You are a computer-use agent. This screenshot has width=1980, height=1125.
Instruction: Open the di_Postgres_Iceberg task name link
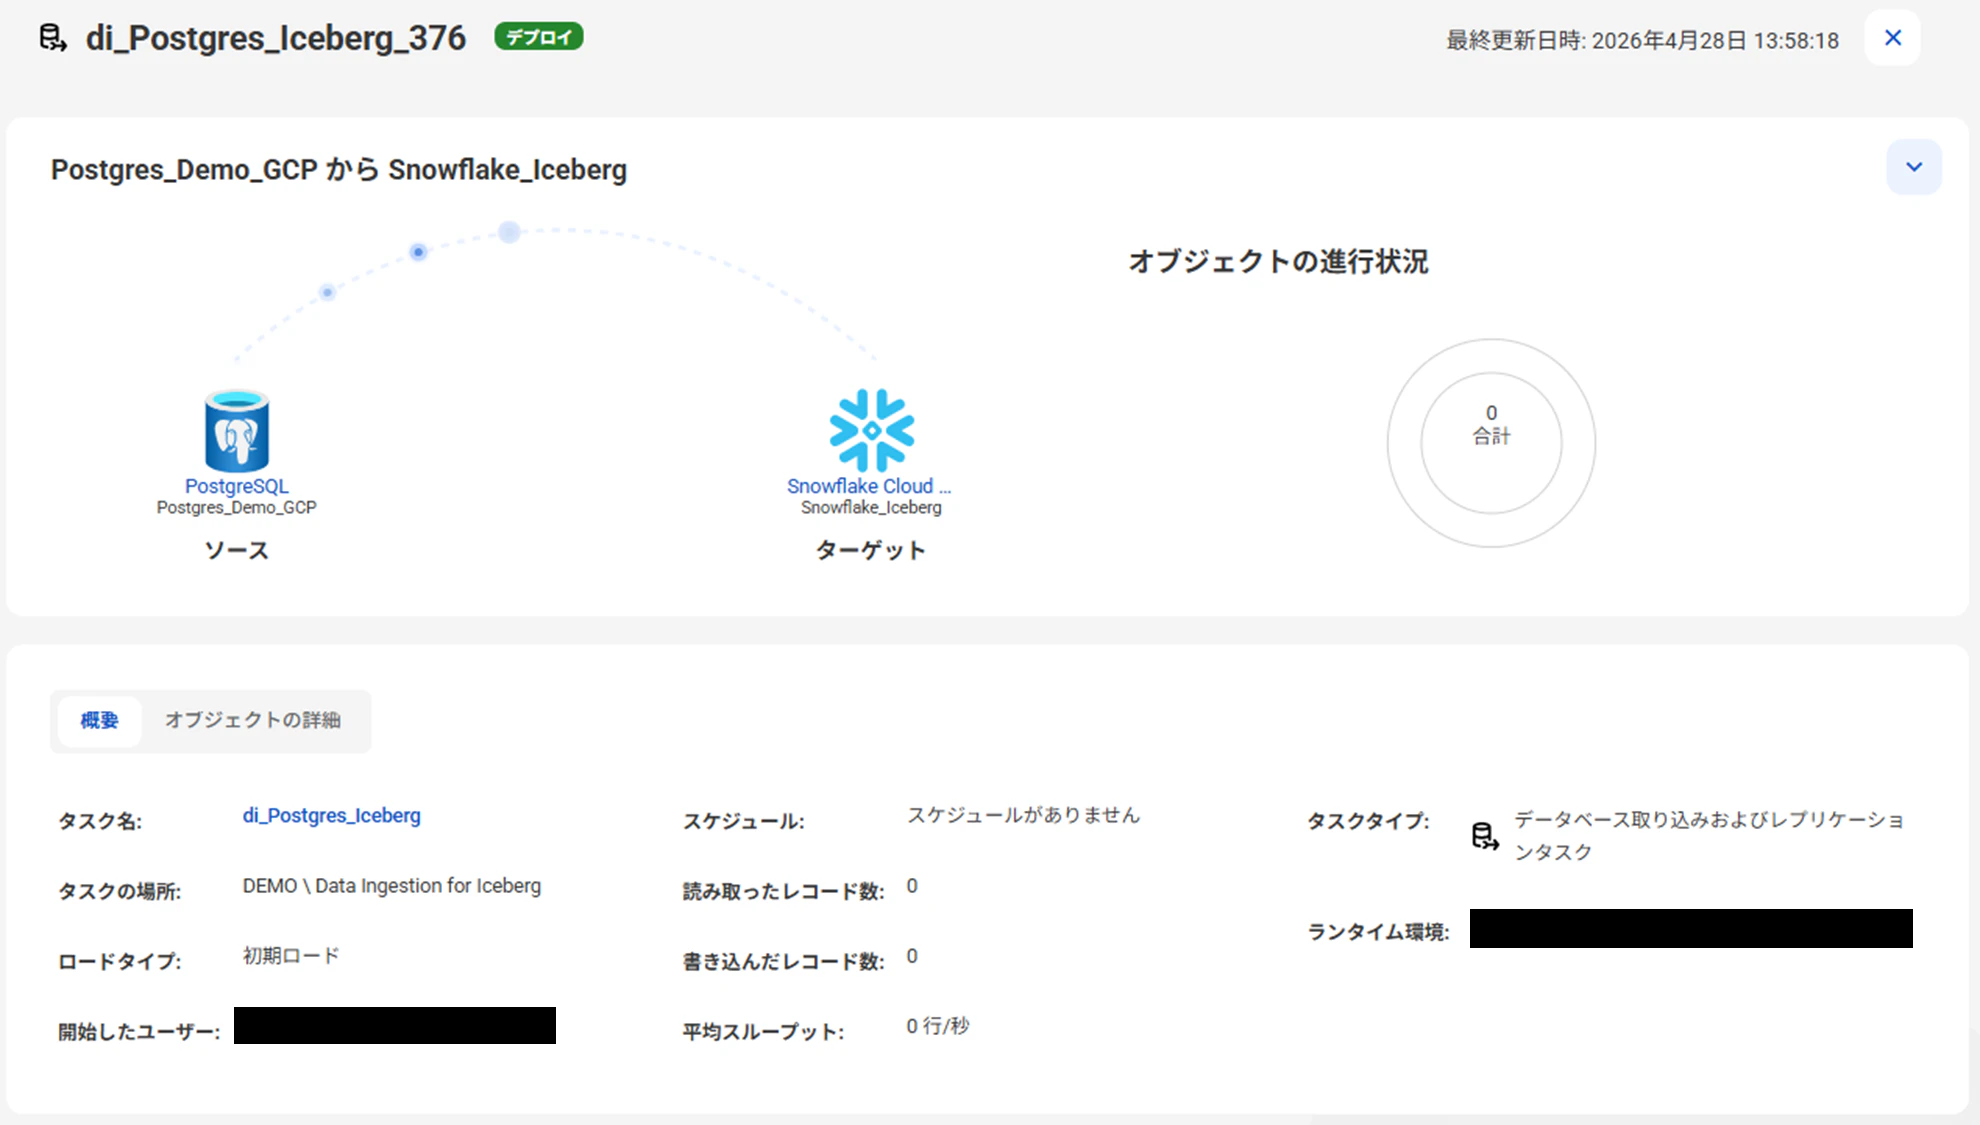[x=332, y=815]
